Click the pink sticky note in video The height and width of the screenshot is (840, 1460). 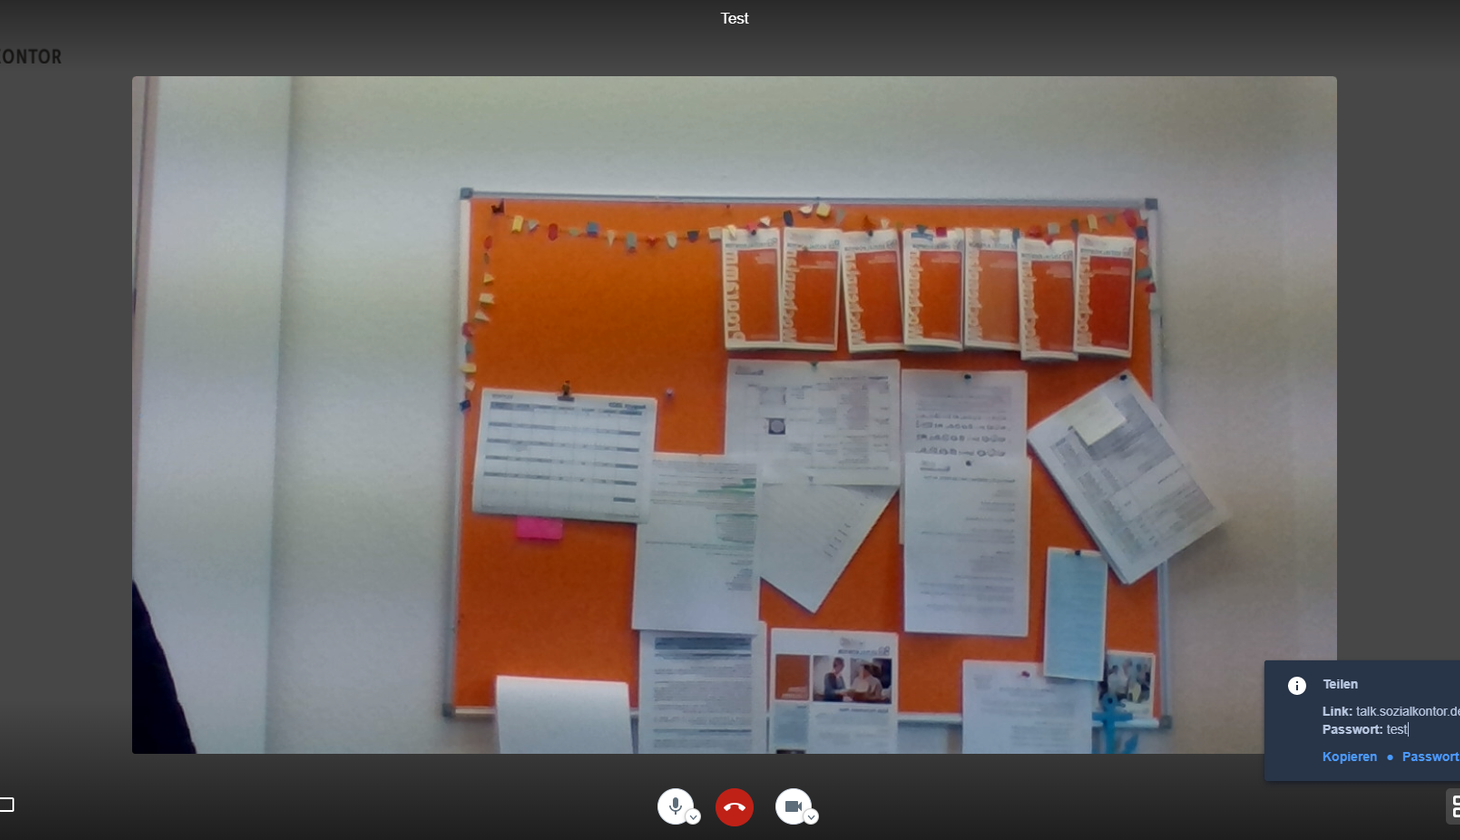(x=539, y=529)
